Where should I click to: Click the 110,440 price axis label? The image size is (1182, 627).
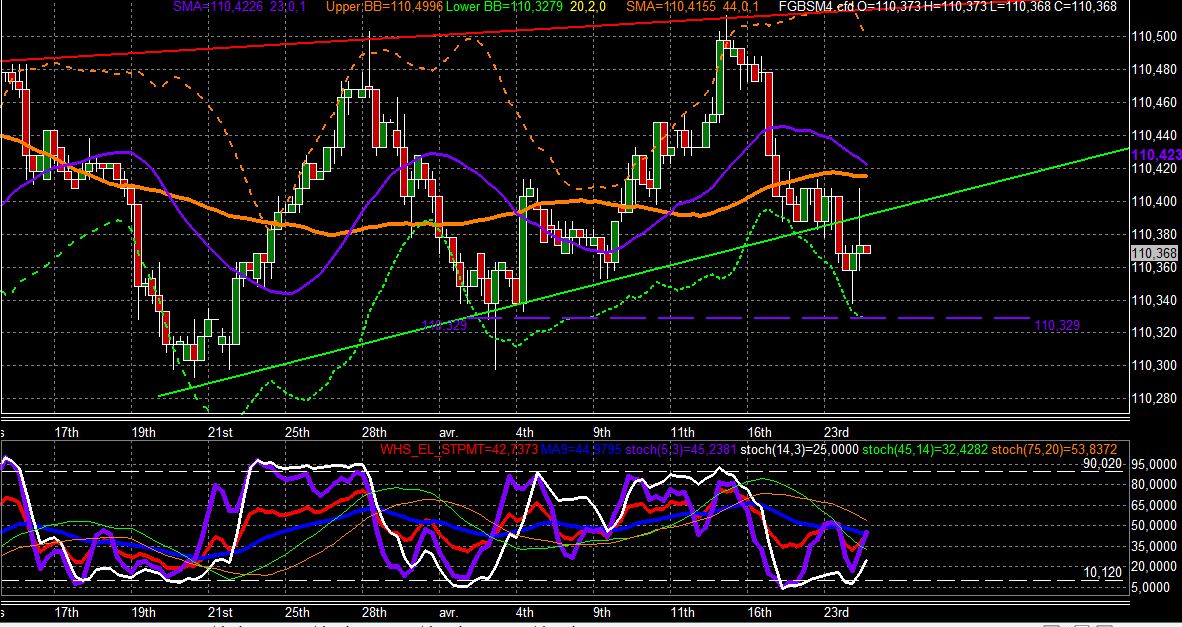(x=1153, y=136)
